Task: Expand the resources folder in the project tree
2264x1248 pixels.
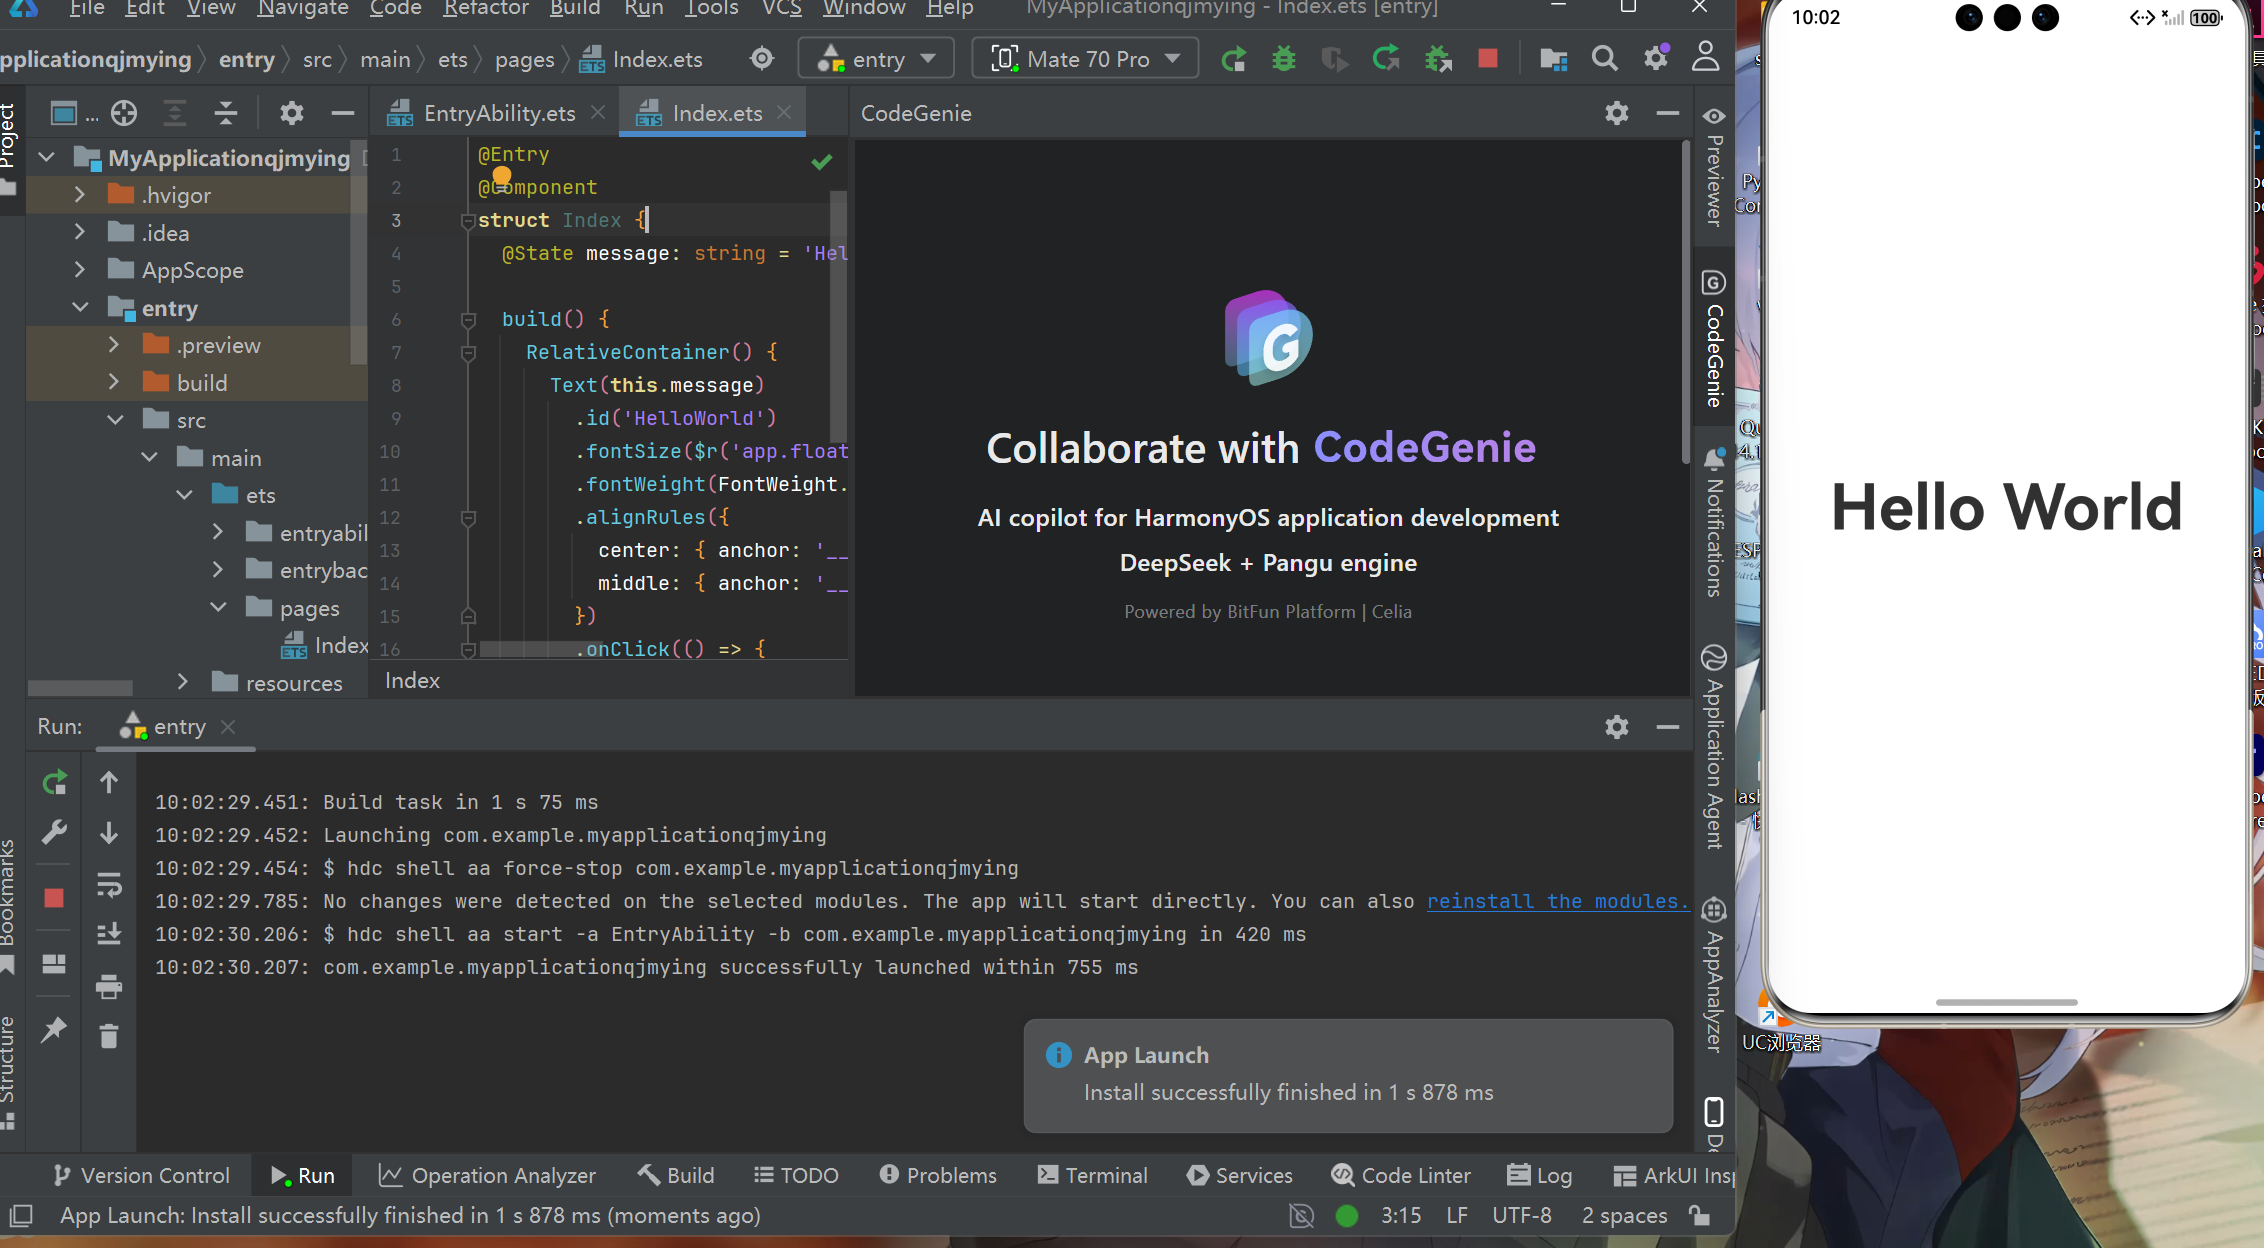Action: click(x=182, y=682)
